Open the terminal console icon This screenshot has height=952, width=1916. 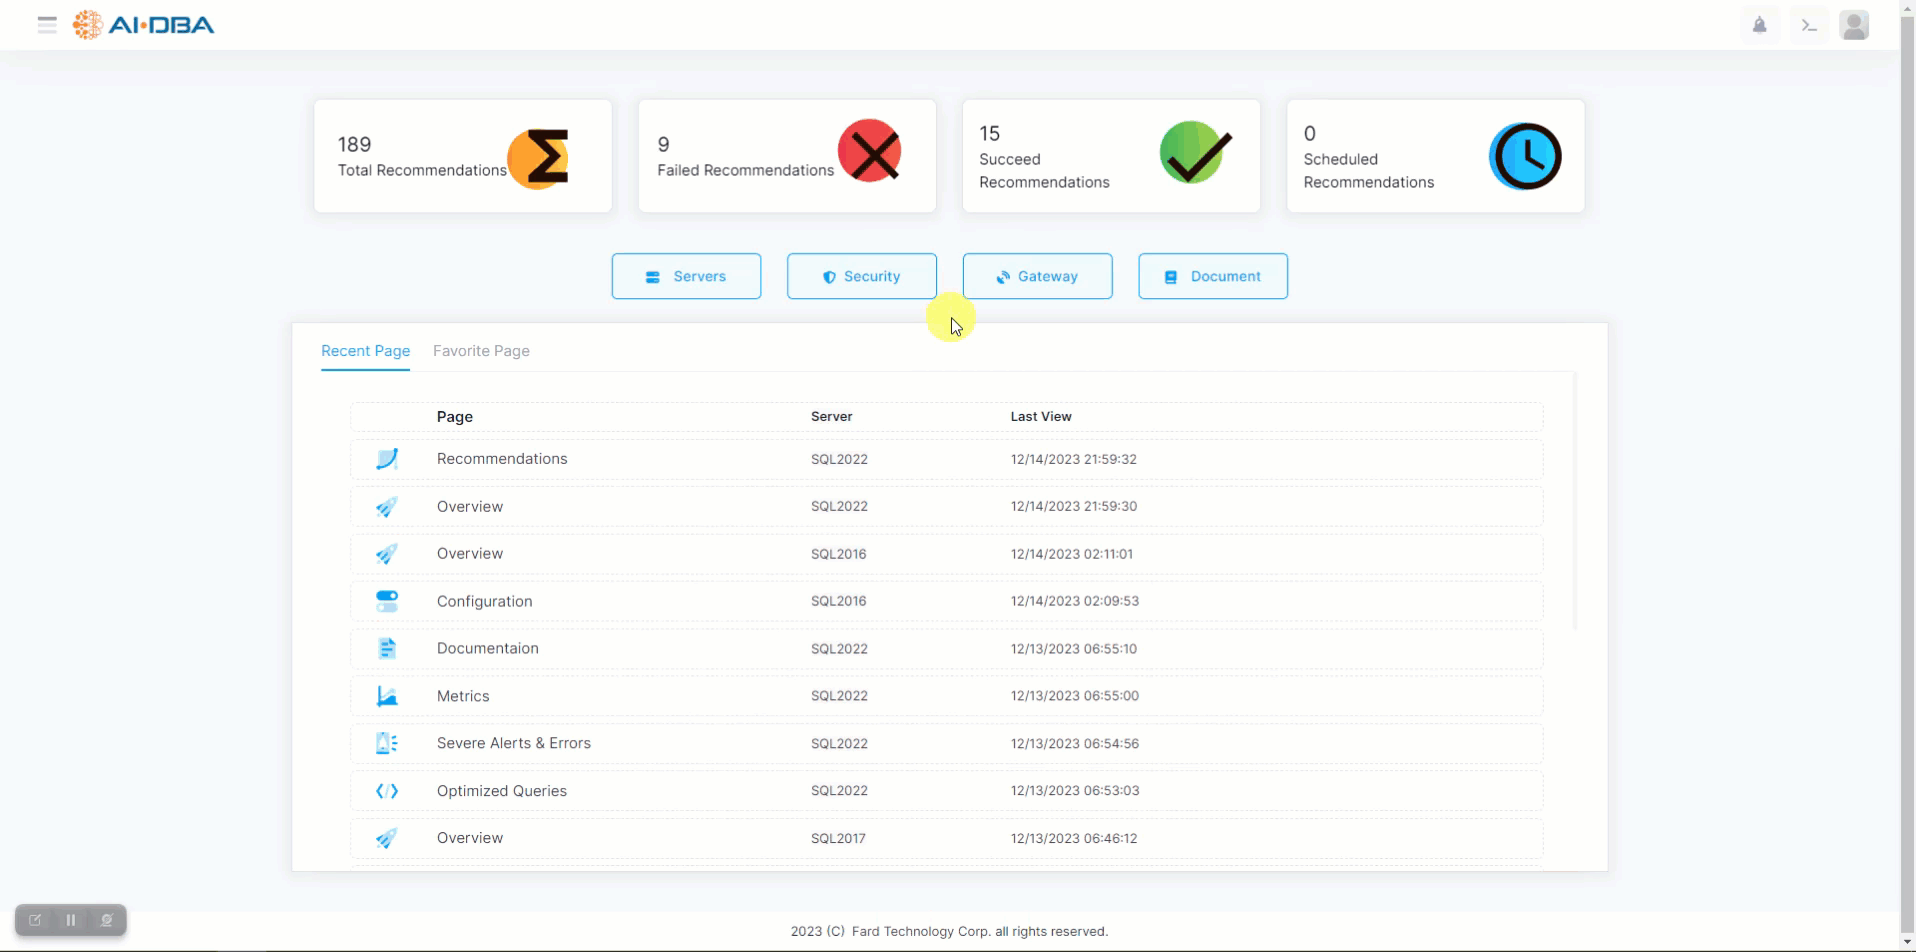tap(1809, 25)
